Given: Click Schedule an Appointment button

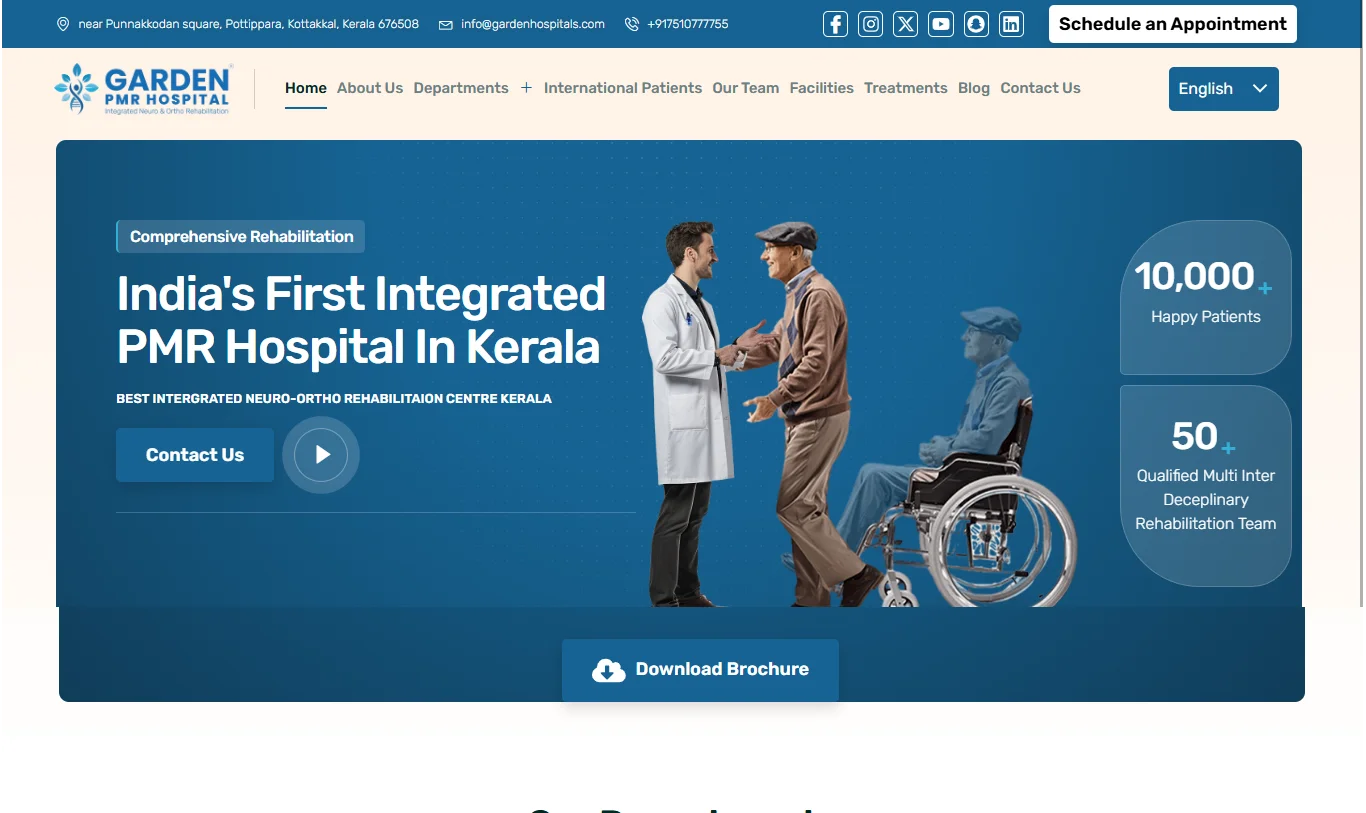Looking at the screenshot, I should pos(1173,24).
